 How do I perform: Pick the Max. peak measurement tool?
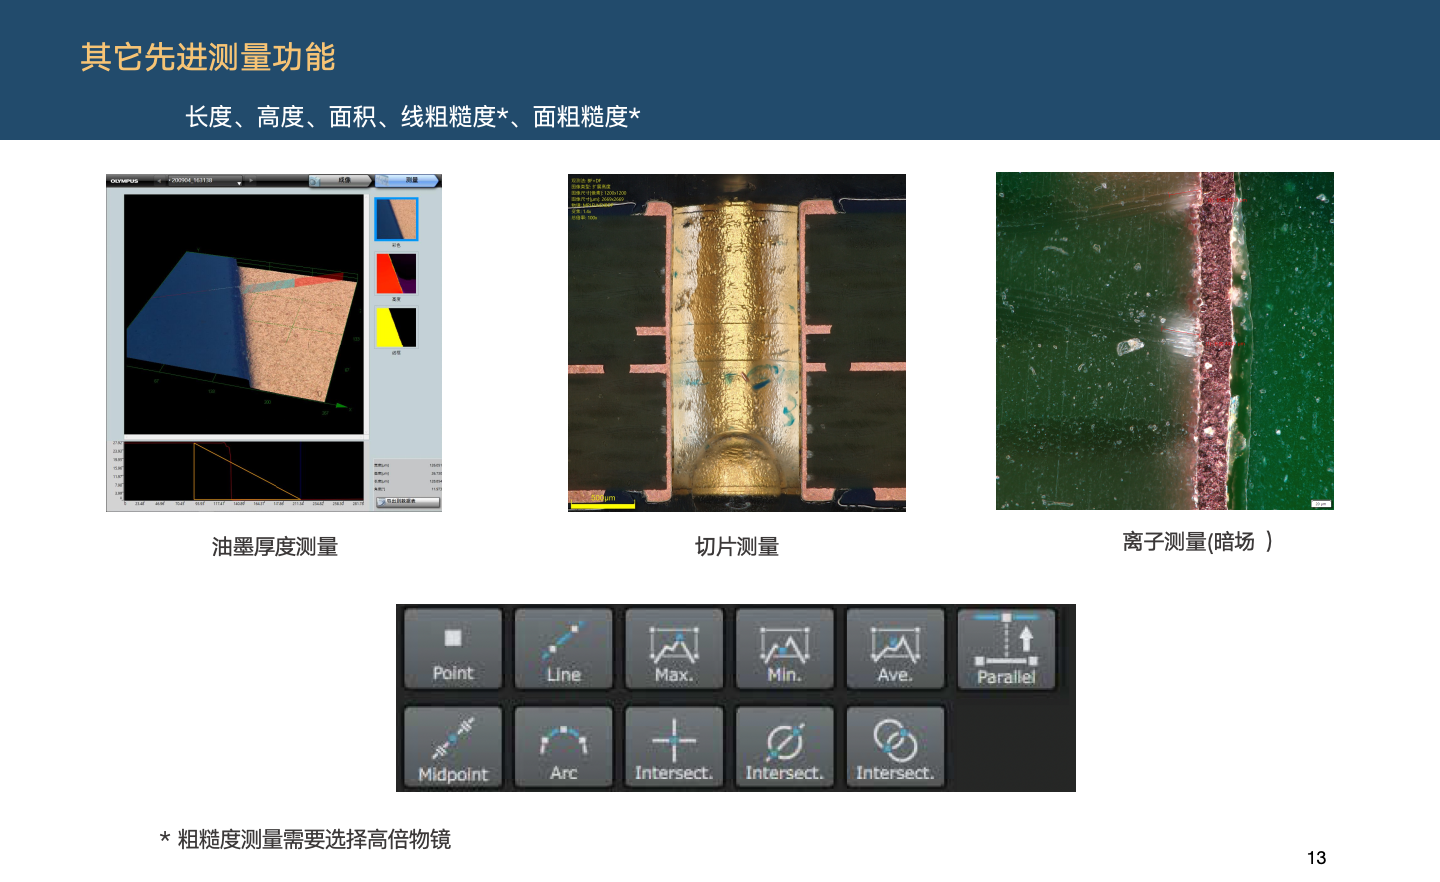(x=674, y=649)
